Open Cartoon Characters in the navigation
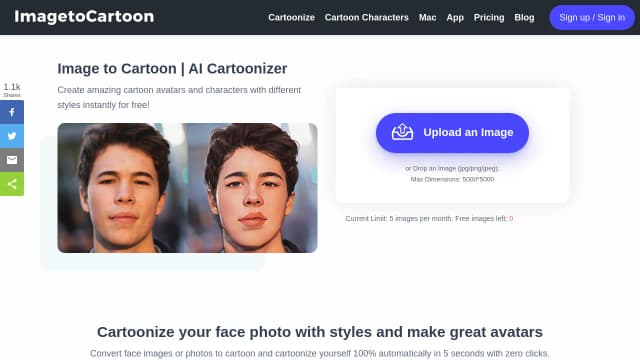The image size is (640, 360). click(x=367, y=18)
